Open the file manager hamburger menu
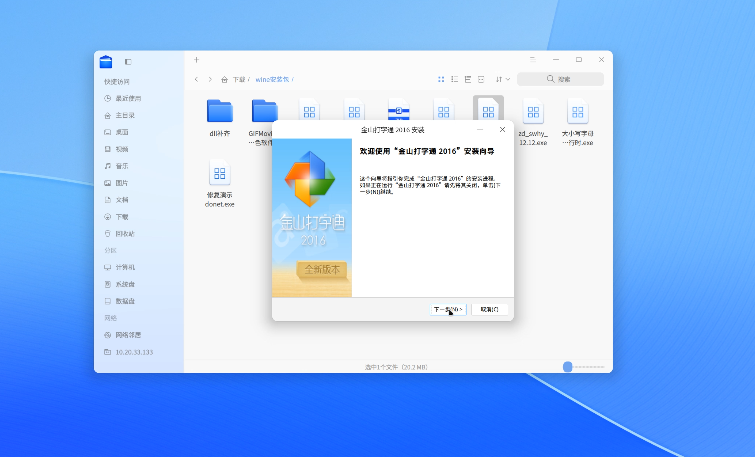 533,60
